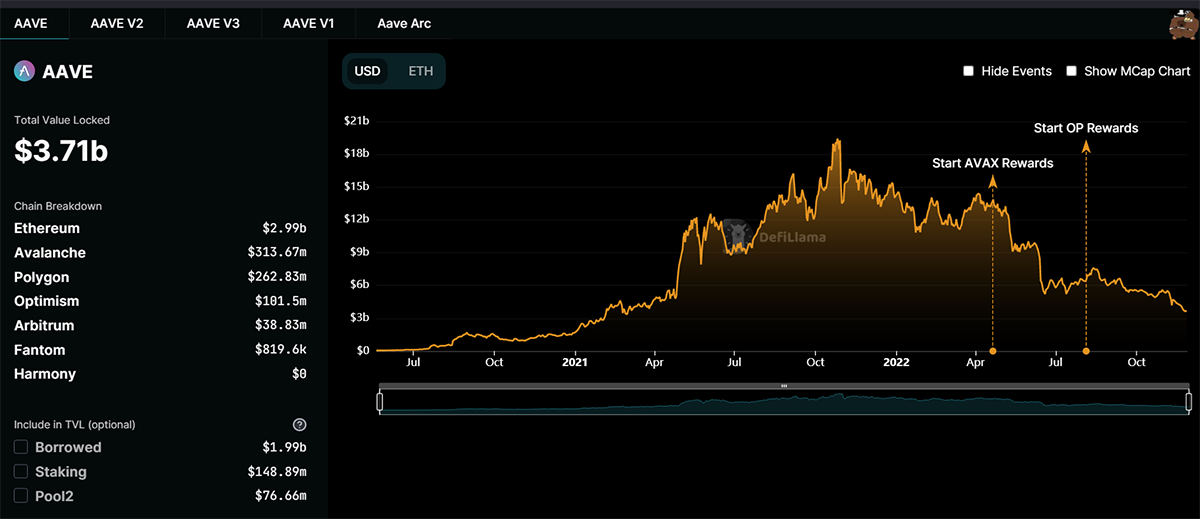Switch to the AAVE V3 tab
The height and width of the screenshot is (519, 1200).
213,22
